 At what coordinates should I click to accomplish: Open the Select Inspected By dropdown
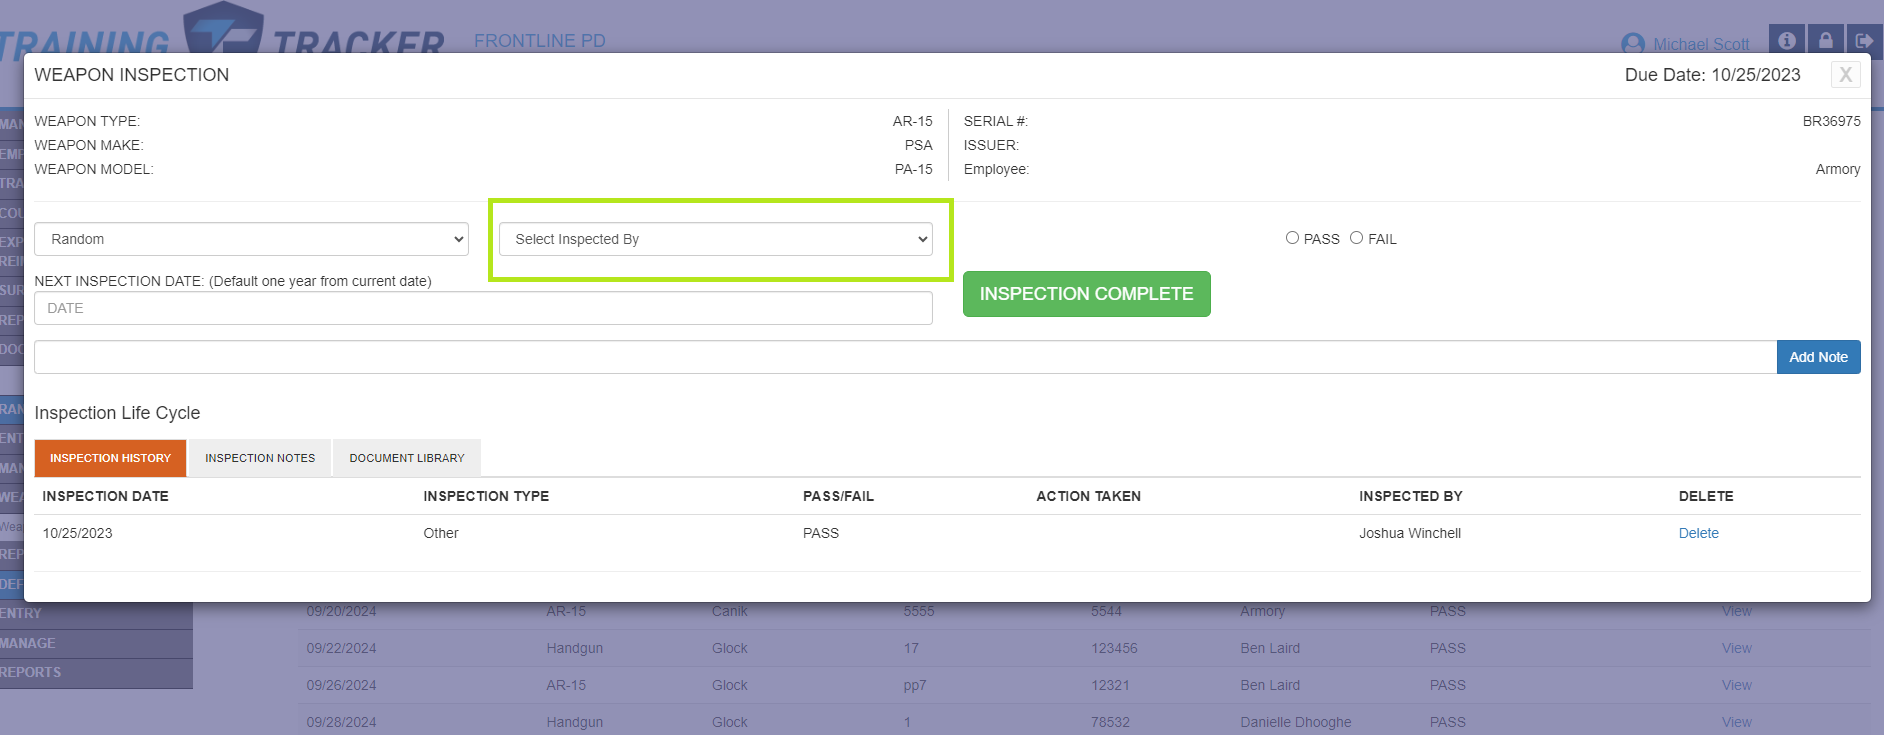716,239
